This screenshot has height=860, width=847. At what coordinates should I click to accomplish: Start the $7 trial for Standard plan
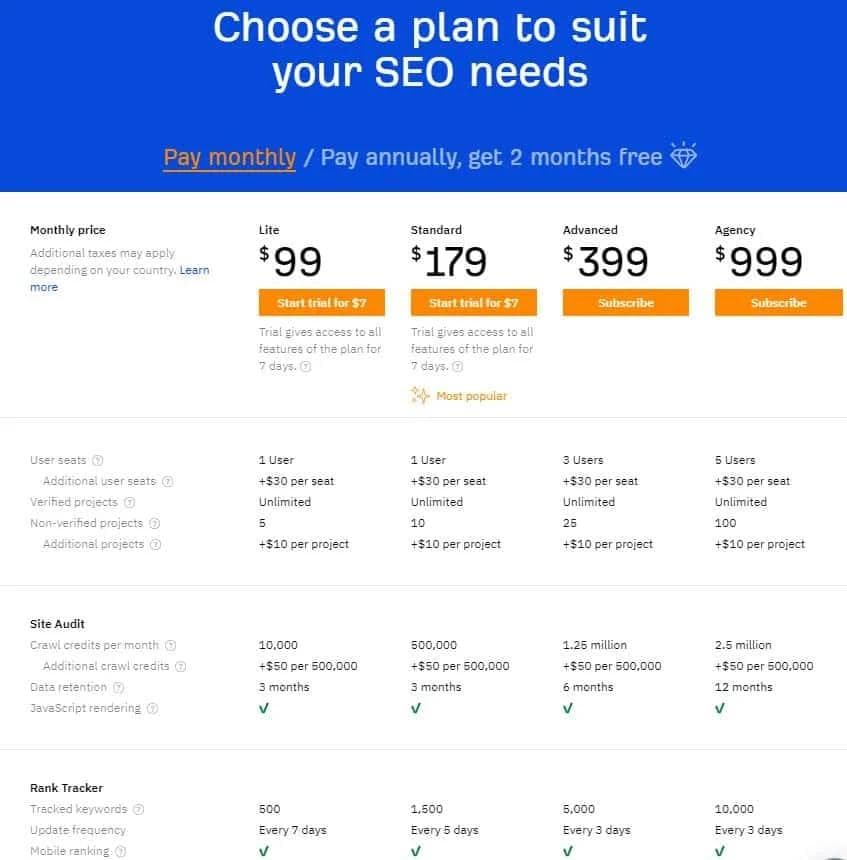point(473,303)
